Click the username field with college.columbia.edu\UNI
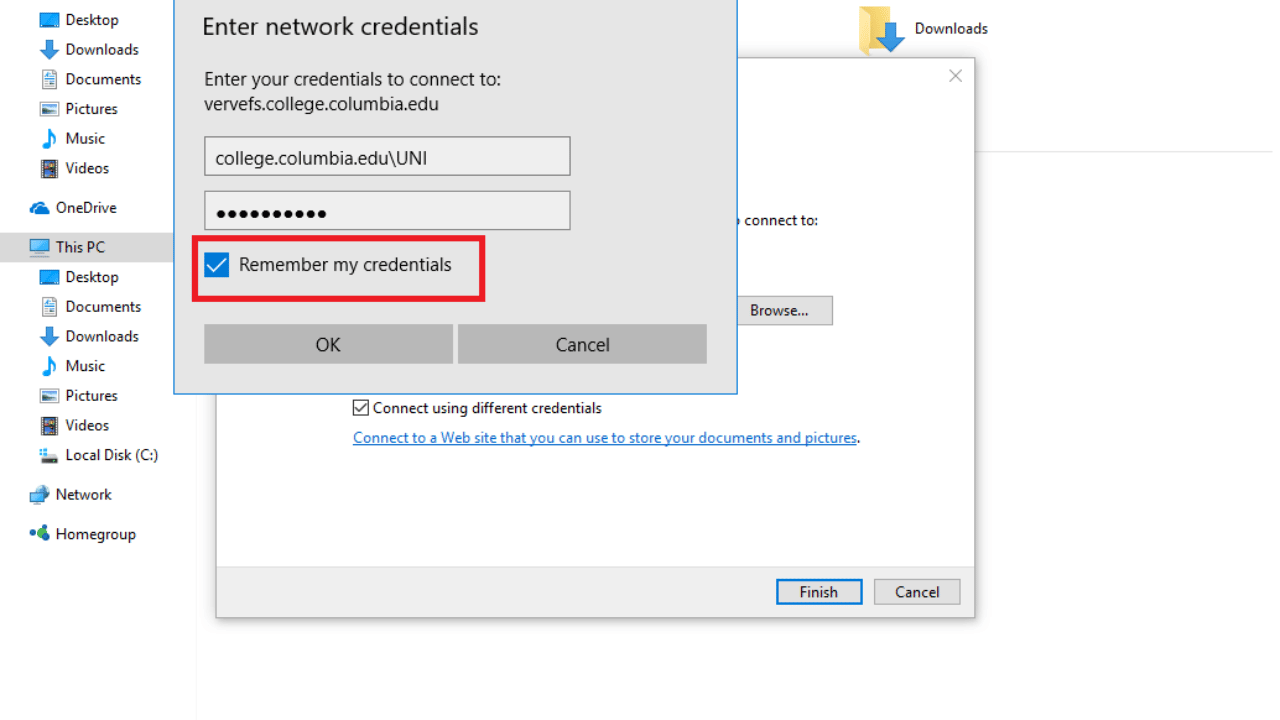 click(x=387, y=157)
